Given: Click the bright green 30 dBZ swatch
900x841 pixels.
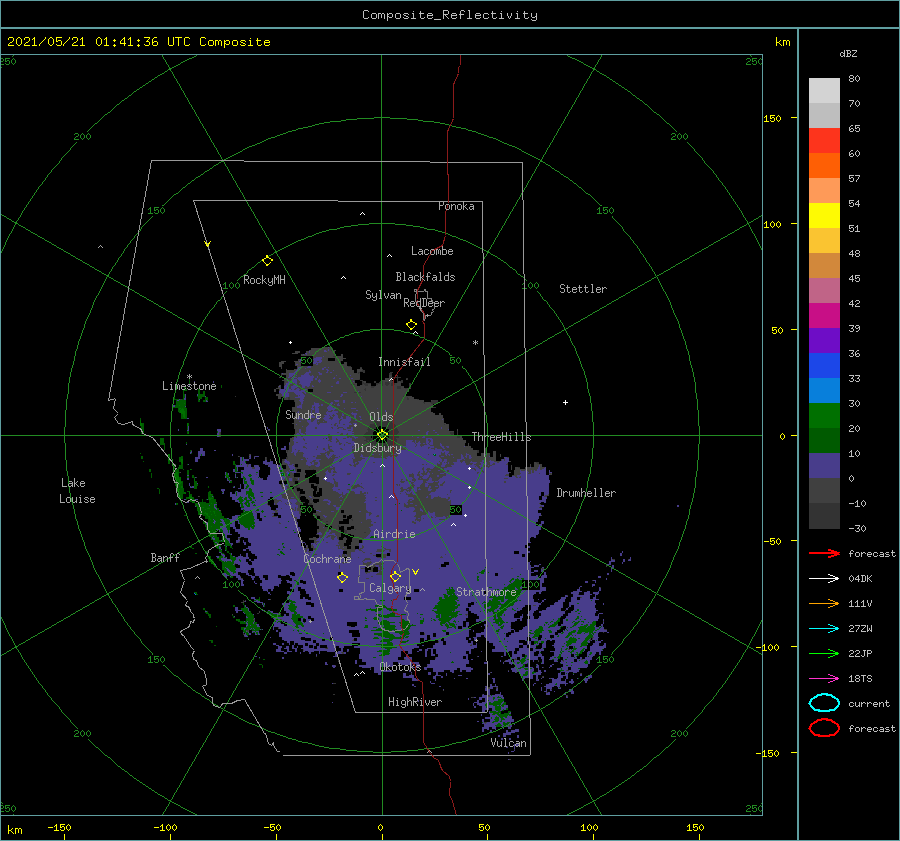Looking at the screenshot, I should 824,415.
